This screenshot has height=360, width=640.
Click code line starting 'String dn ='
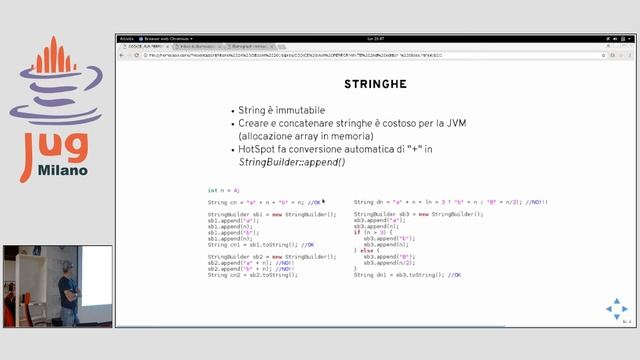pyautogui.click(x=451, y=202)
